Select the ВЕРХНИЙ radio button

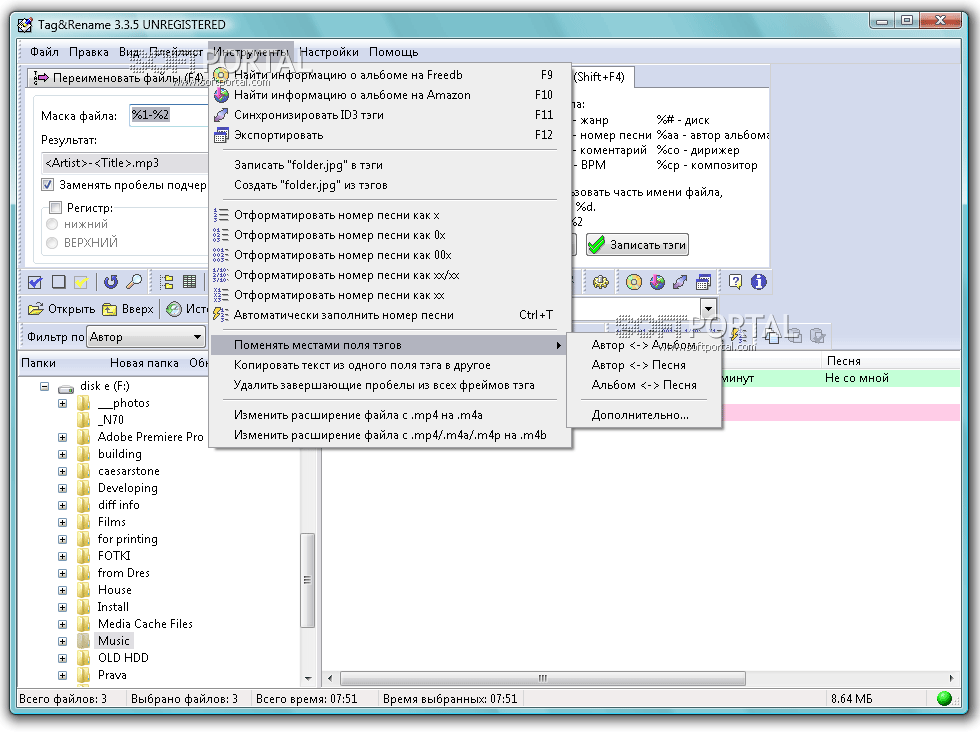[52, 242]
